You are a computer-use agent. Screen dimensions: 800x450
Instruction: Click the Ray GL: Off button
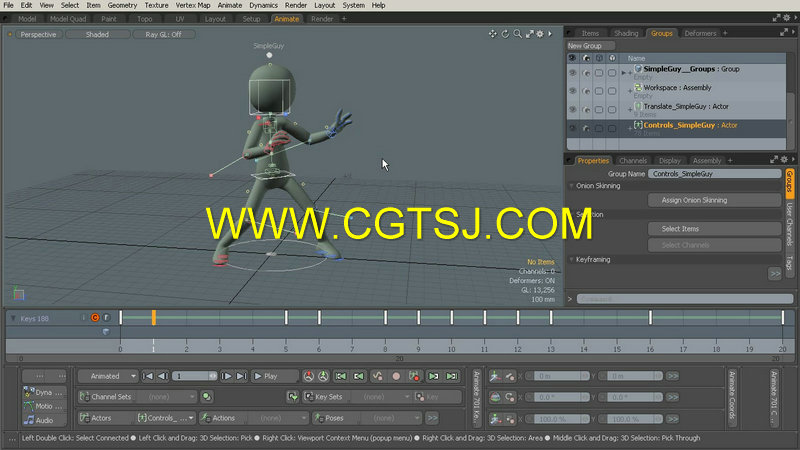(x=163, y=34)
